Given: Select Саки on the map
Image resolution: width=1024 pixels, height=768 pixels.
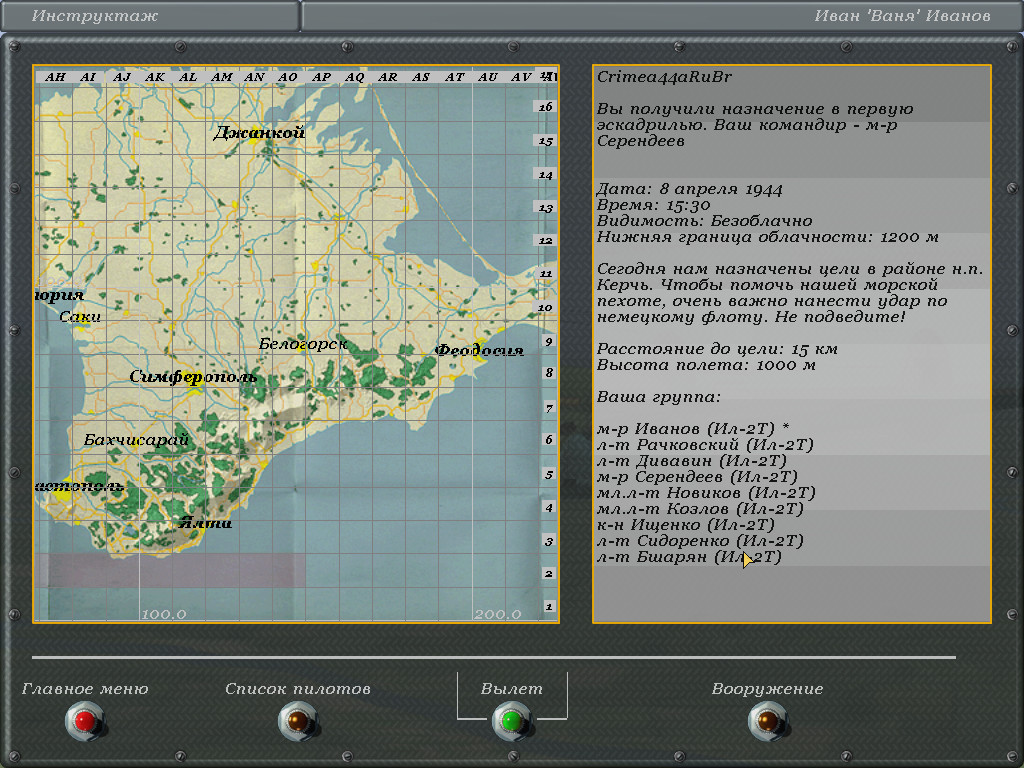Looking at the screenshot, I should [x=80, y=317].
